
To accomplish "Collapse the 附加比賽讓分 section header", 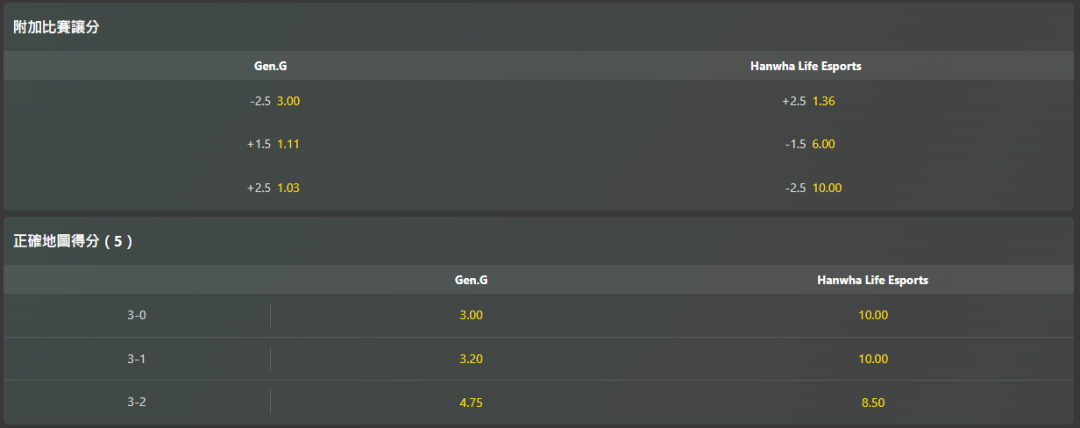I will [56, 28].
